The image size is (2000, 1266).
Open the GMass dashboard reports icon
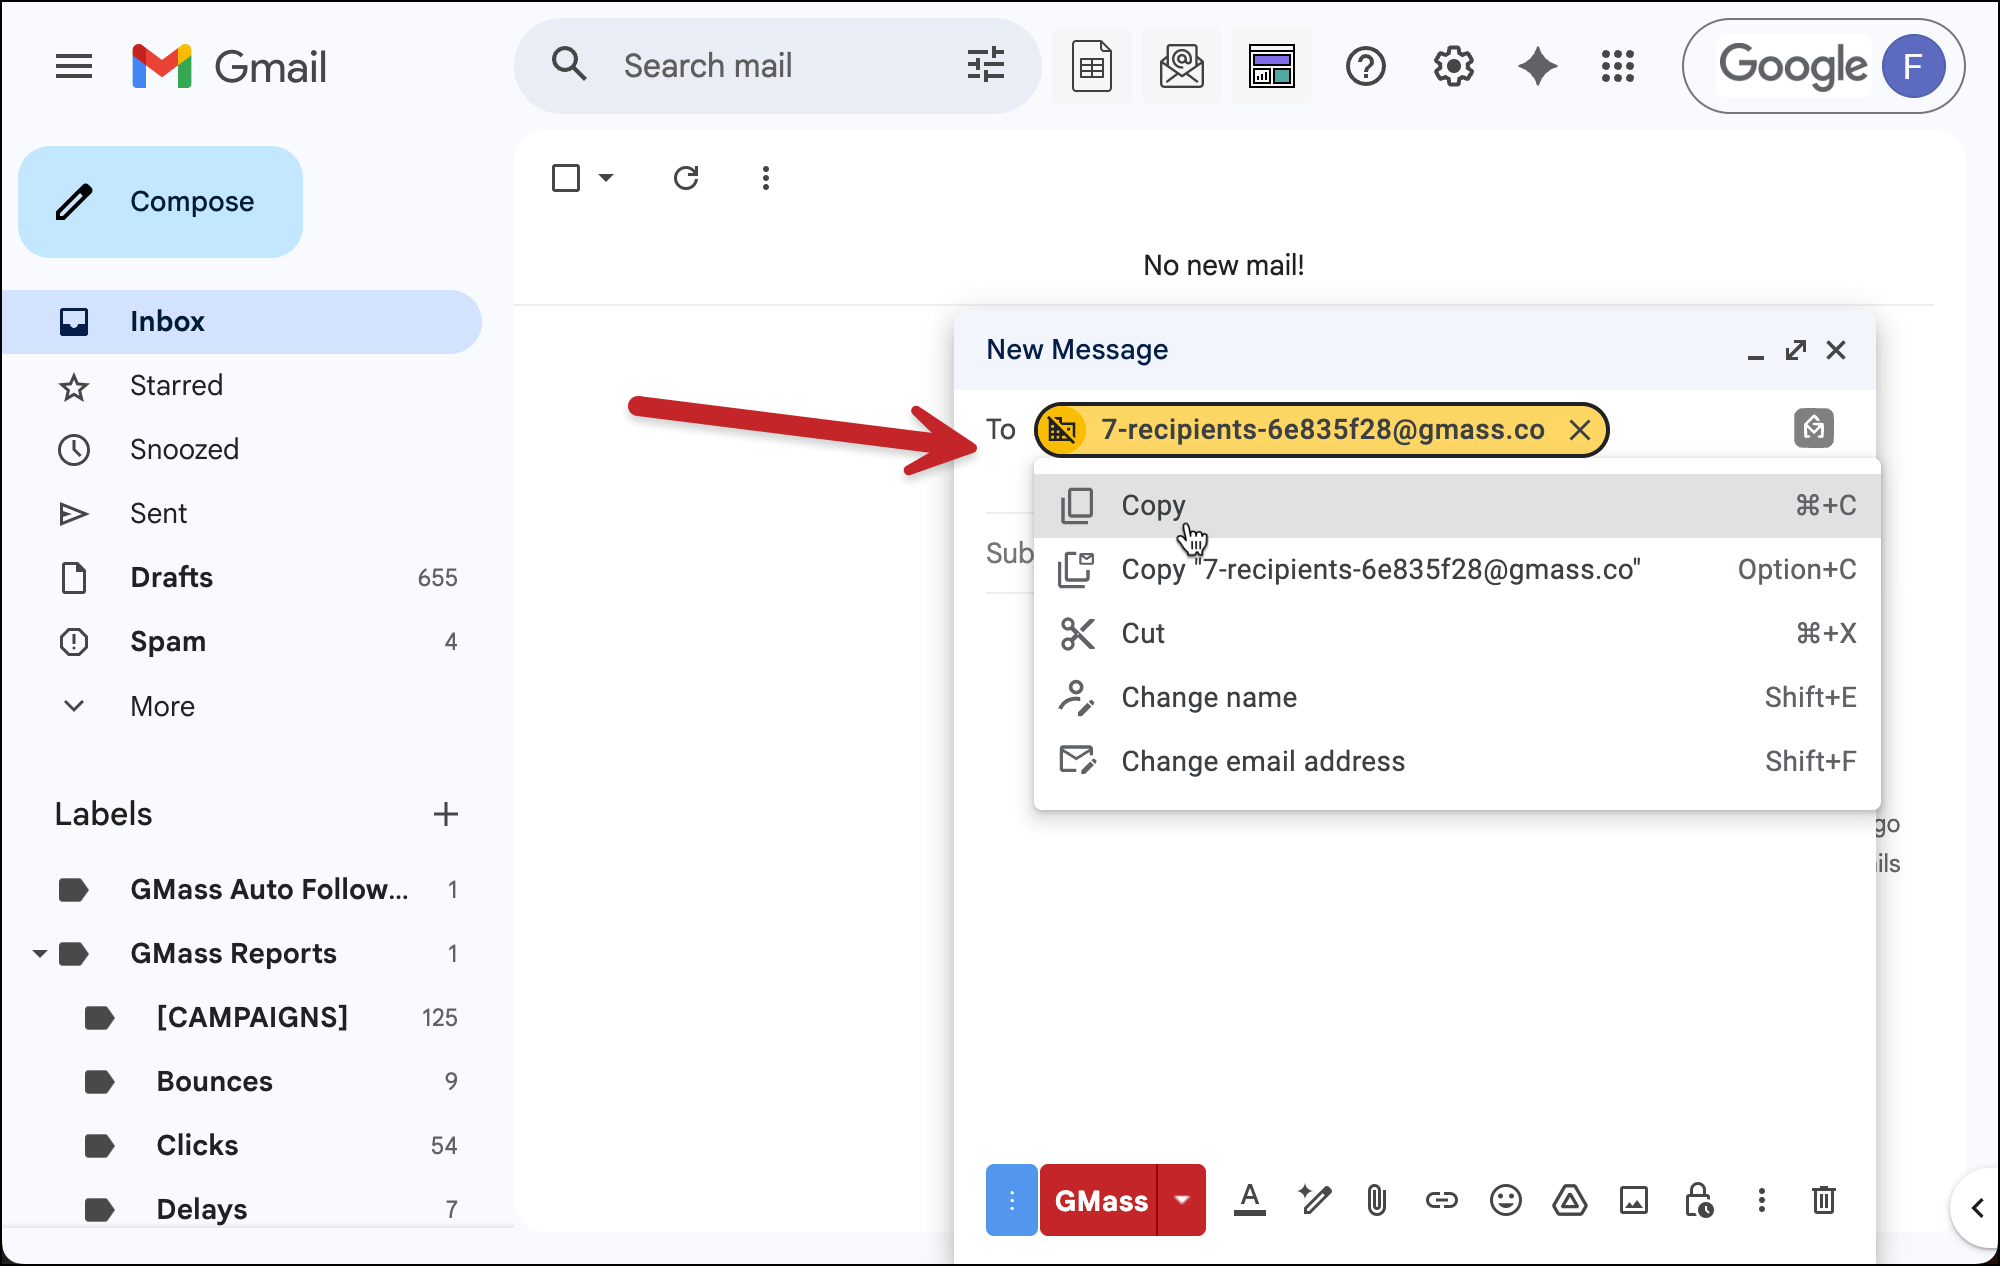[1271, 67]
